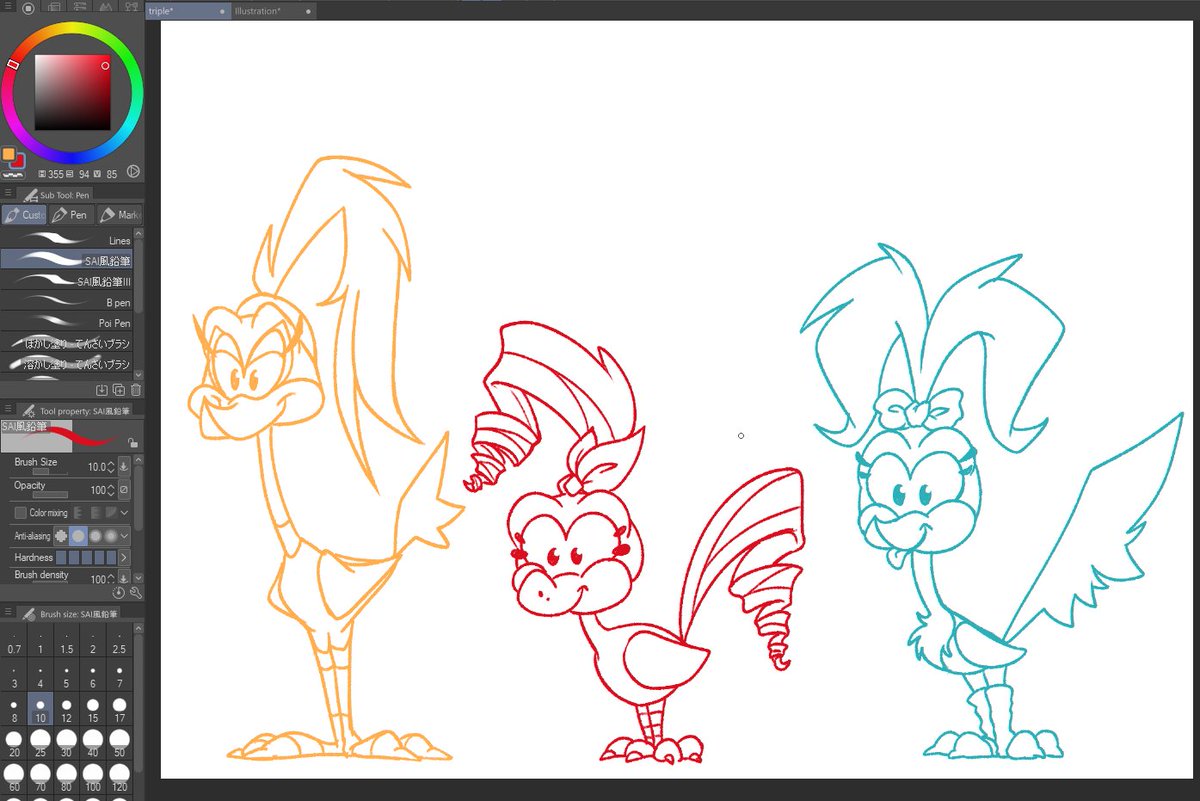
Task: Select the SAI風鉛筆III brush
Action: coord(67,281)
